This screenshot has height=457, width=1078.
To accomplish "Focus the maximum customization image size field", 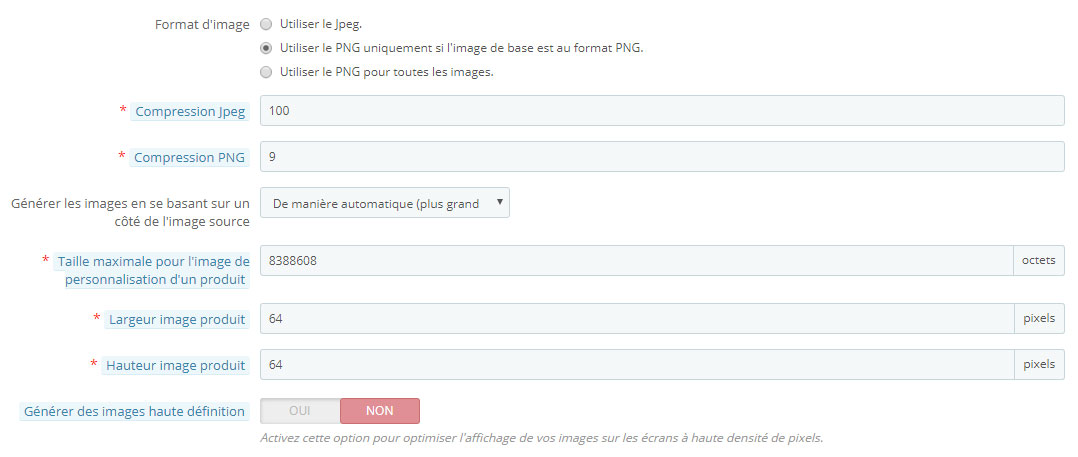I will point(637,260).
